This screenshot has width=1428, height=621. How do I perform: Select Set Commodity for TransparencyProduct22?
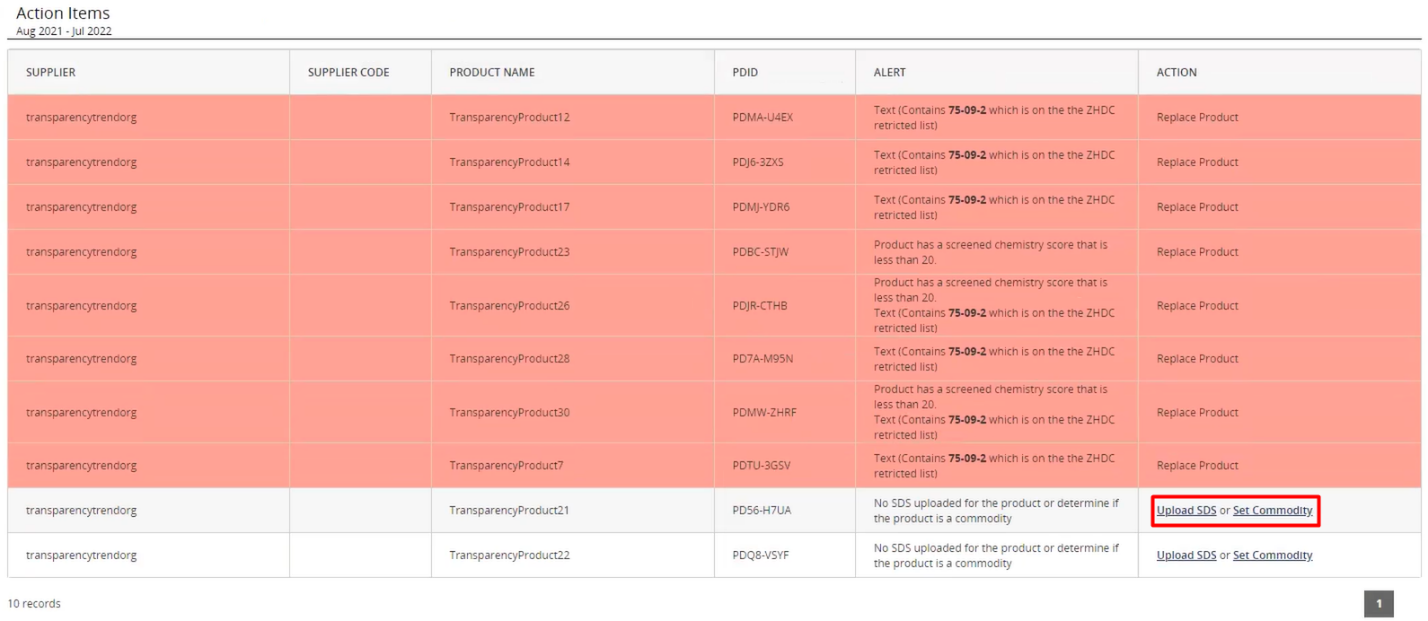[1272, 555]
